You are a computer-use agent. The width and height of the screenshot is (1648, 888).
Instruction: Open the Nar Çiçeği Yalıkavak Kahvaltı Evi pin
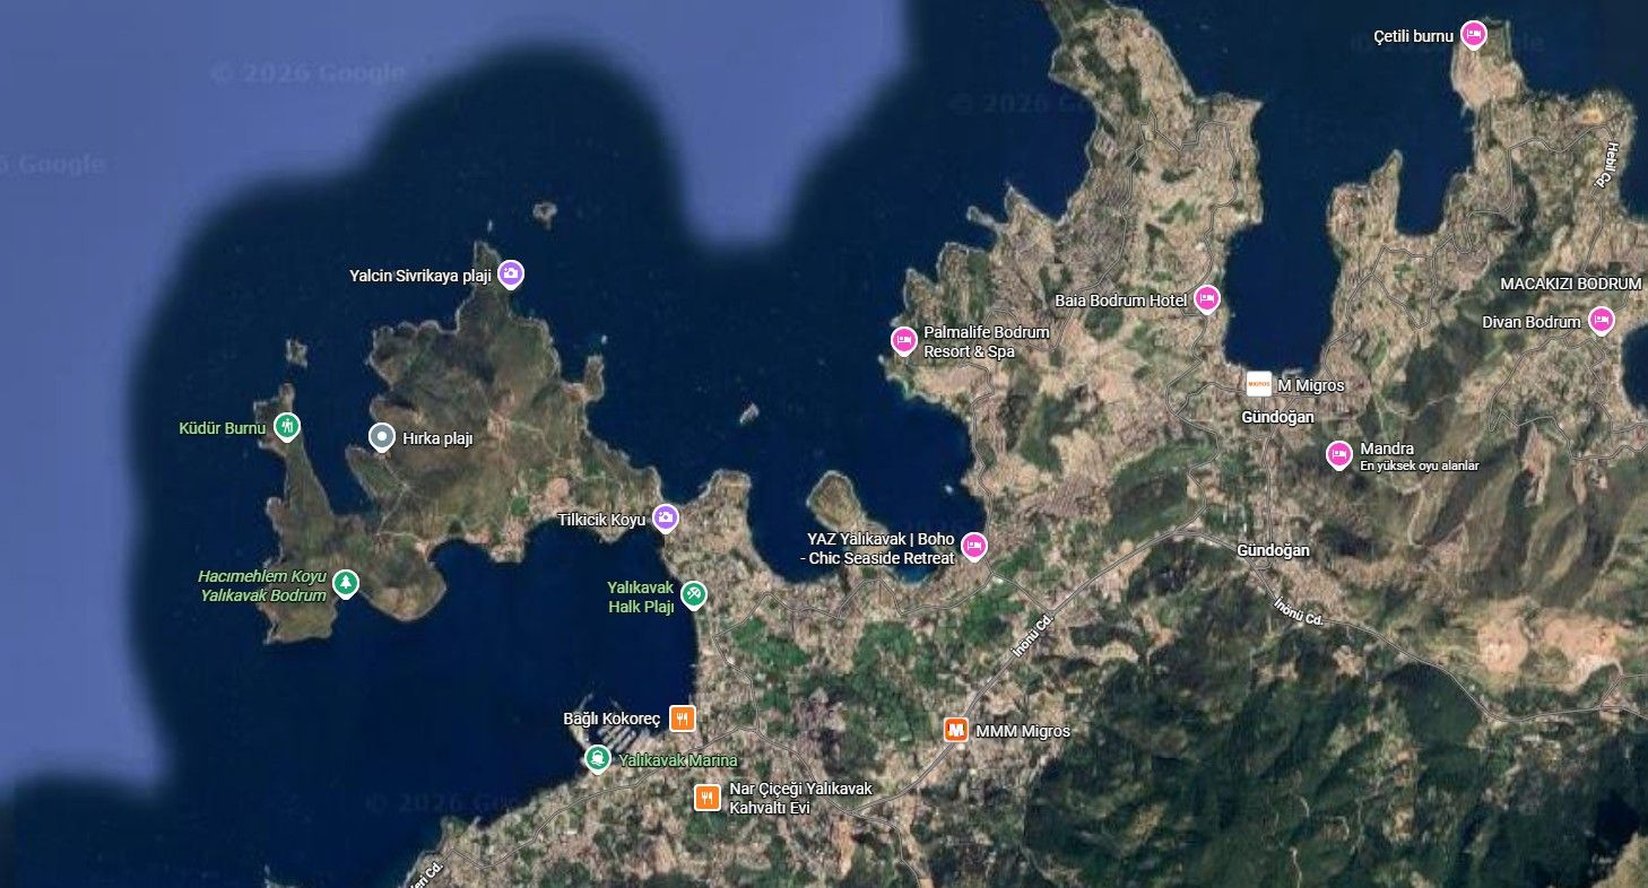[708, 797]
